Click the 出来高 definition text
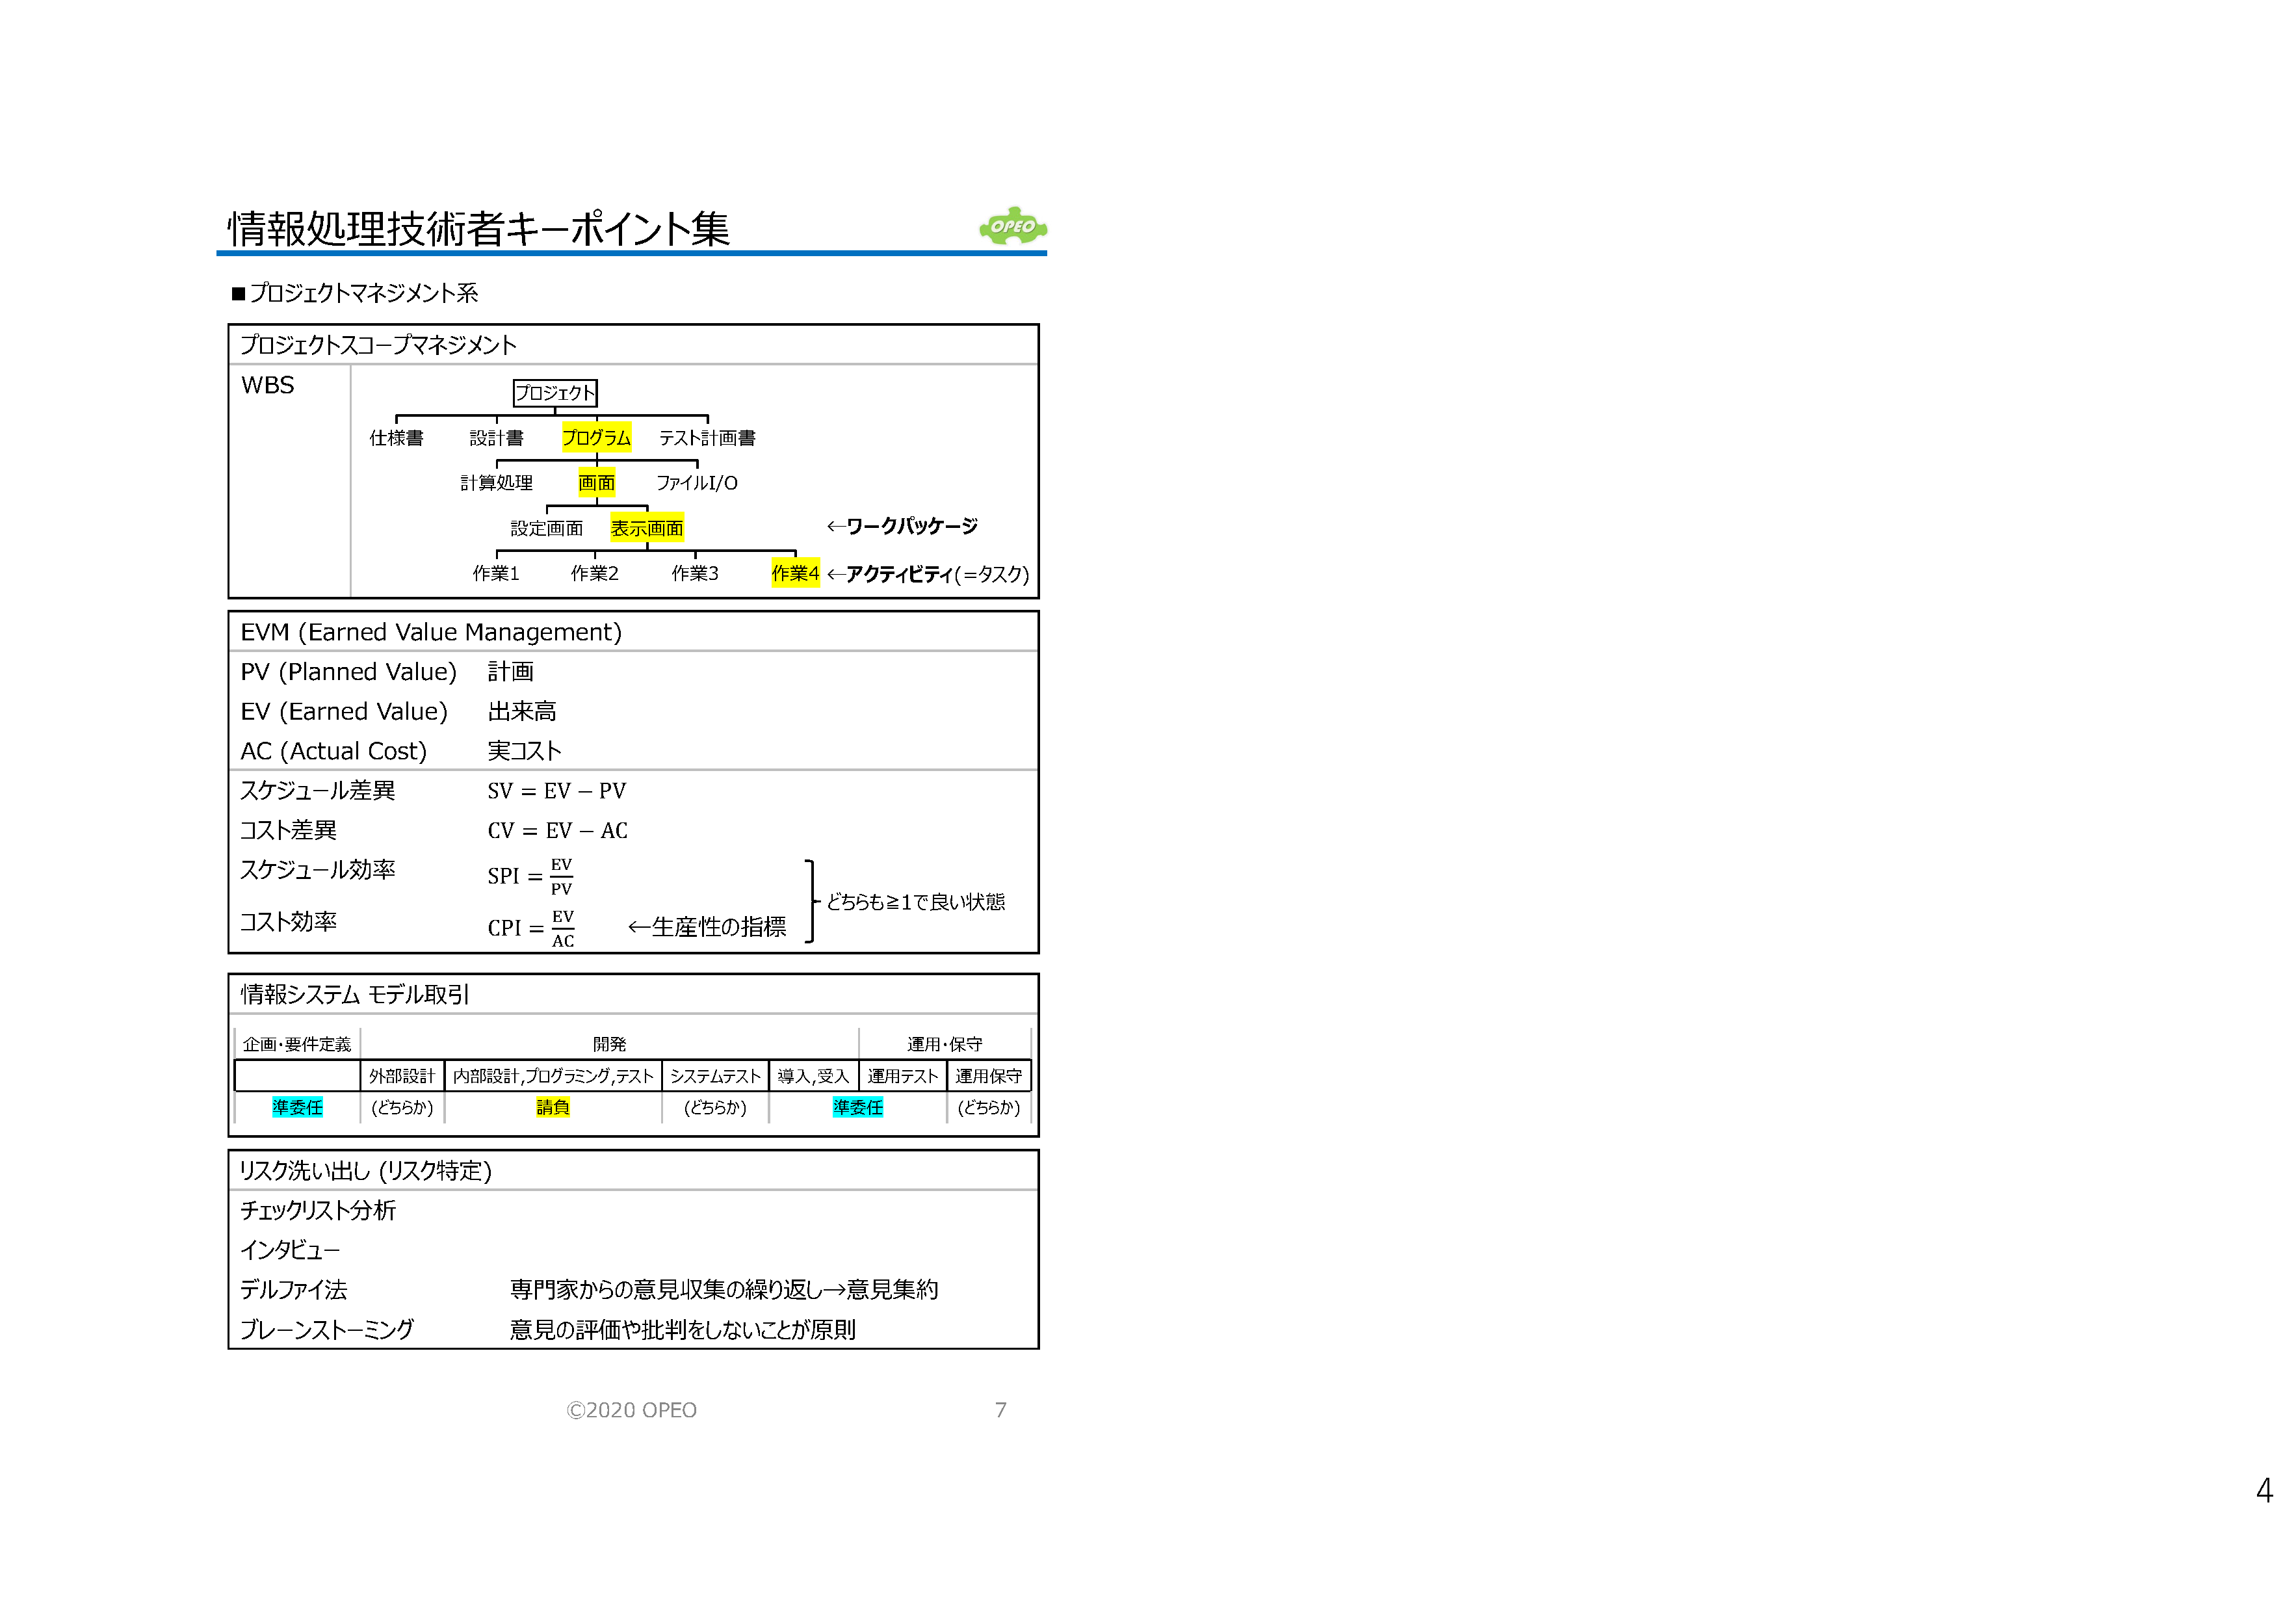 [522, 711]
